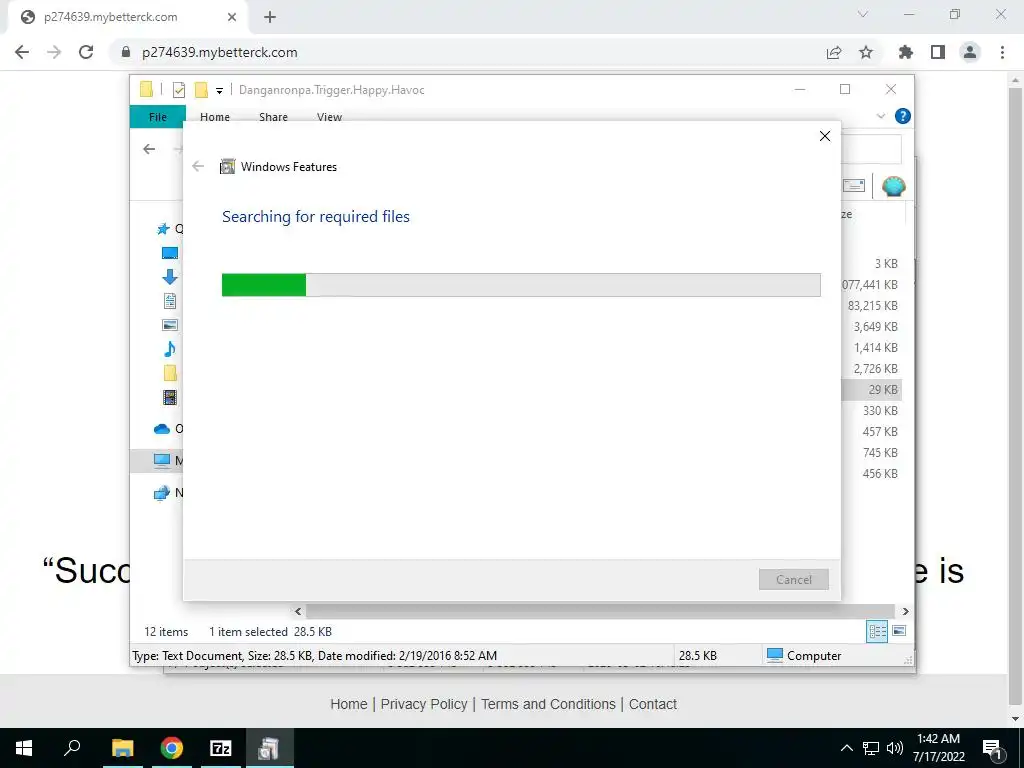Click the lock icon in address bar
Viewport: 1024px width, 768px height.
(x=126, y=52)
